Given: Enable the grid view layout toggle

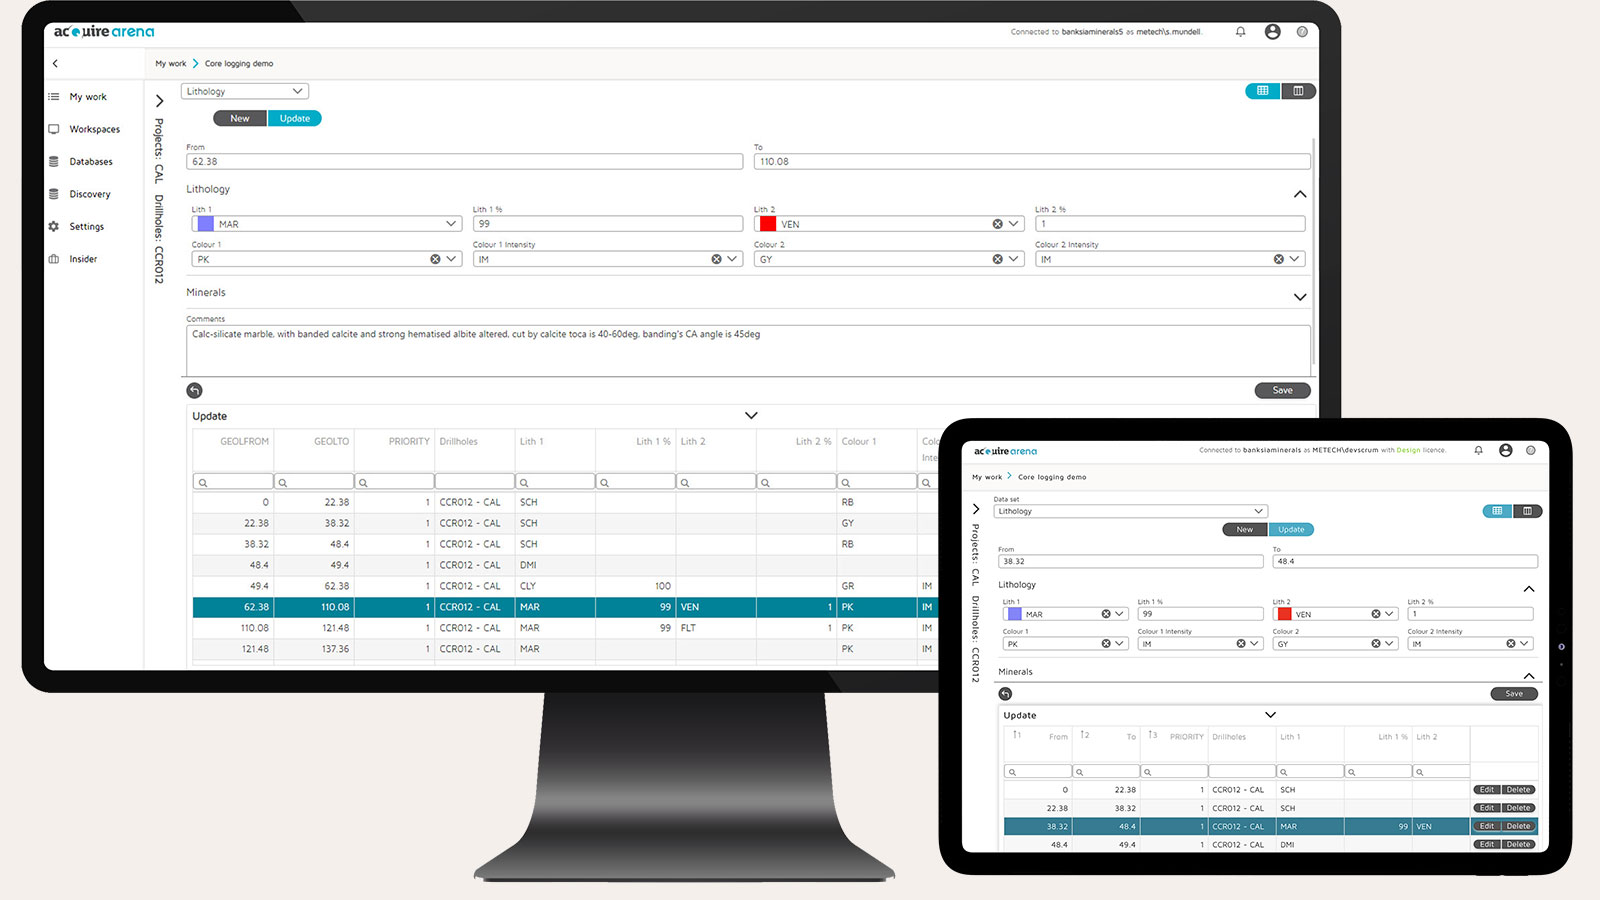Looking at the screenshot, I should click(1262, 91).
